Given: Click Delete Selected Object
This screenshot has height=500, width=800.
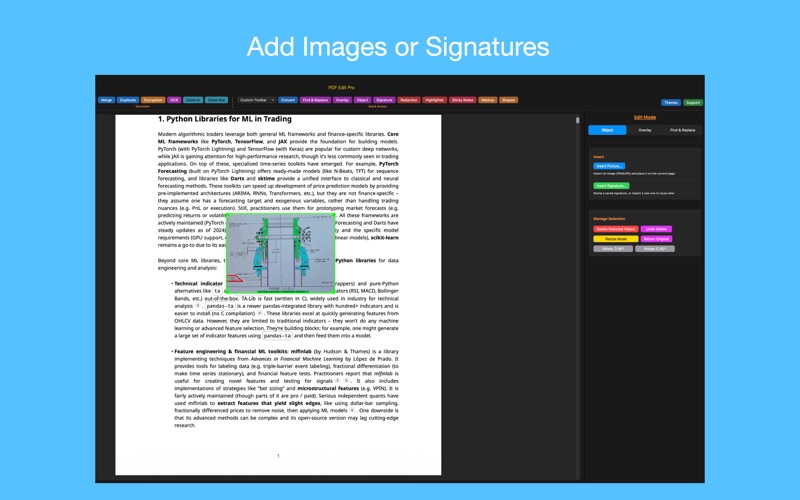Looking at the screenshot, I should tap(616, 229).
